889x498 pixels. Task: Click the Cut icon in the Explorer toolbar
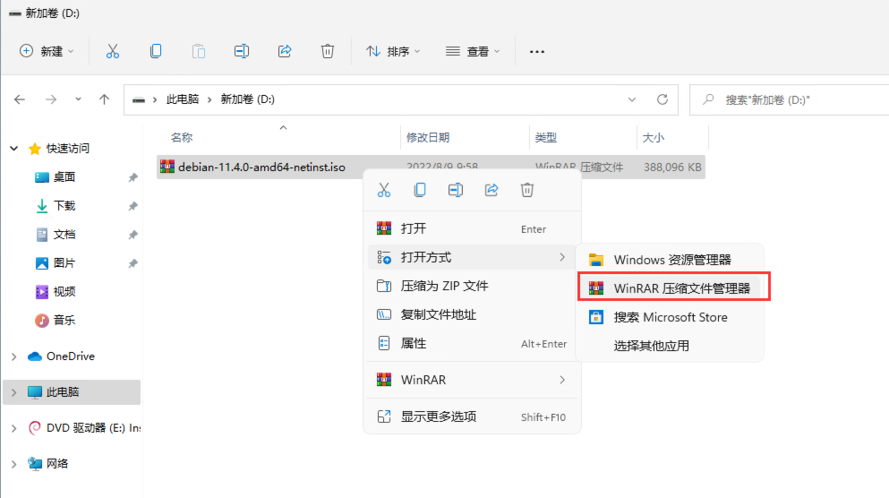tap(113, 52)
